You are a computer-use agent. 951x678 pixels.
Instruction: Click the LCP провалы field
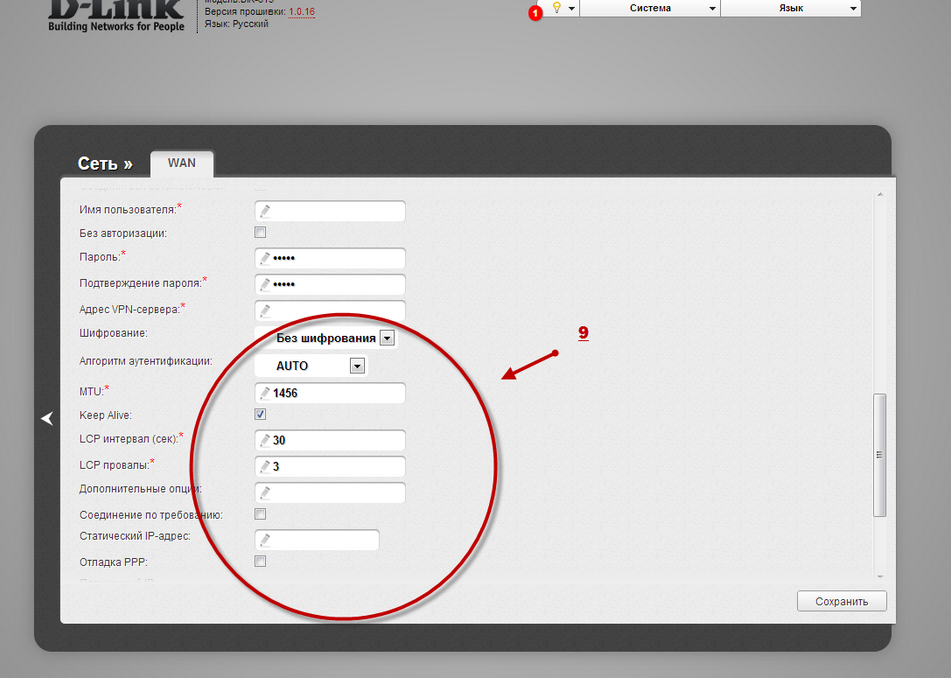pyautogui.click(x=330, y=466)
